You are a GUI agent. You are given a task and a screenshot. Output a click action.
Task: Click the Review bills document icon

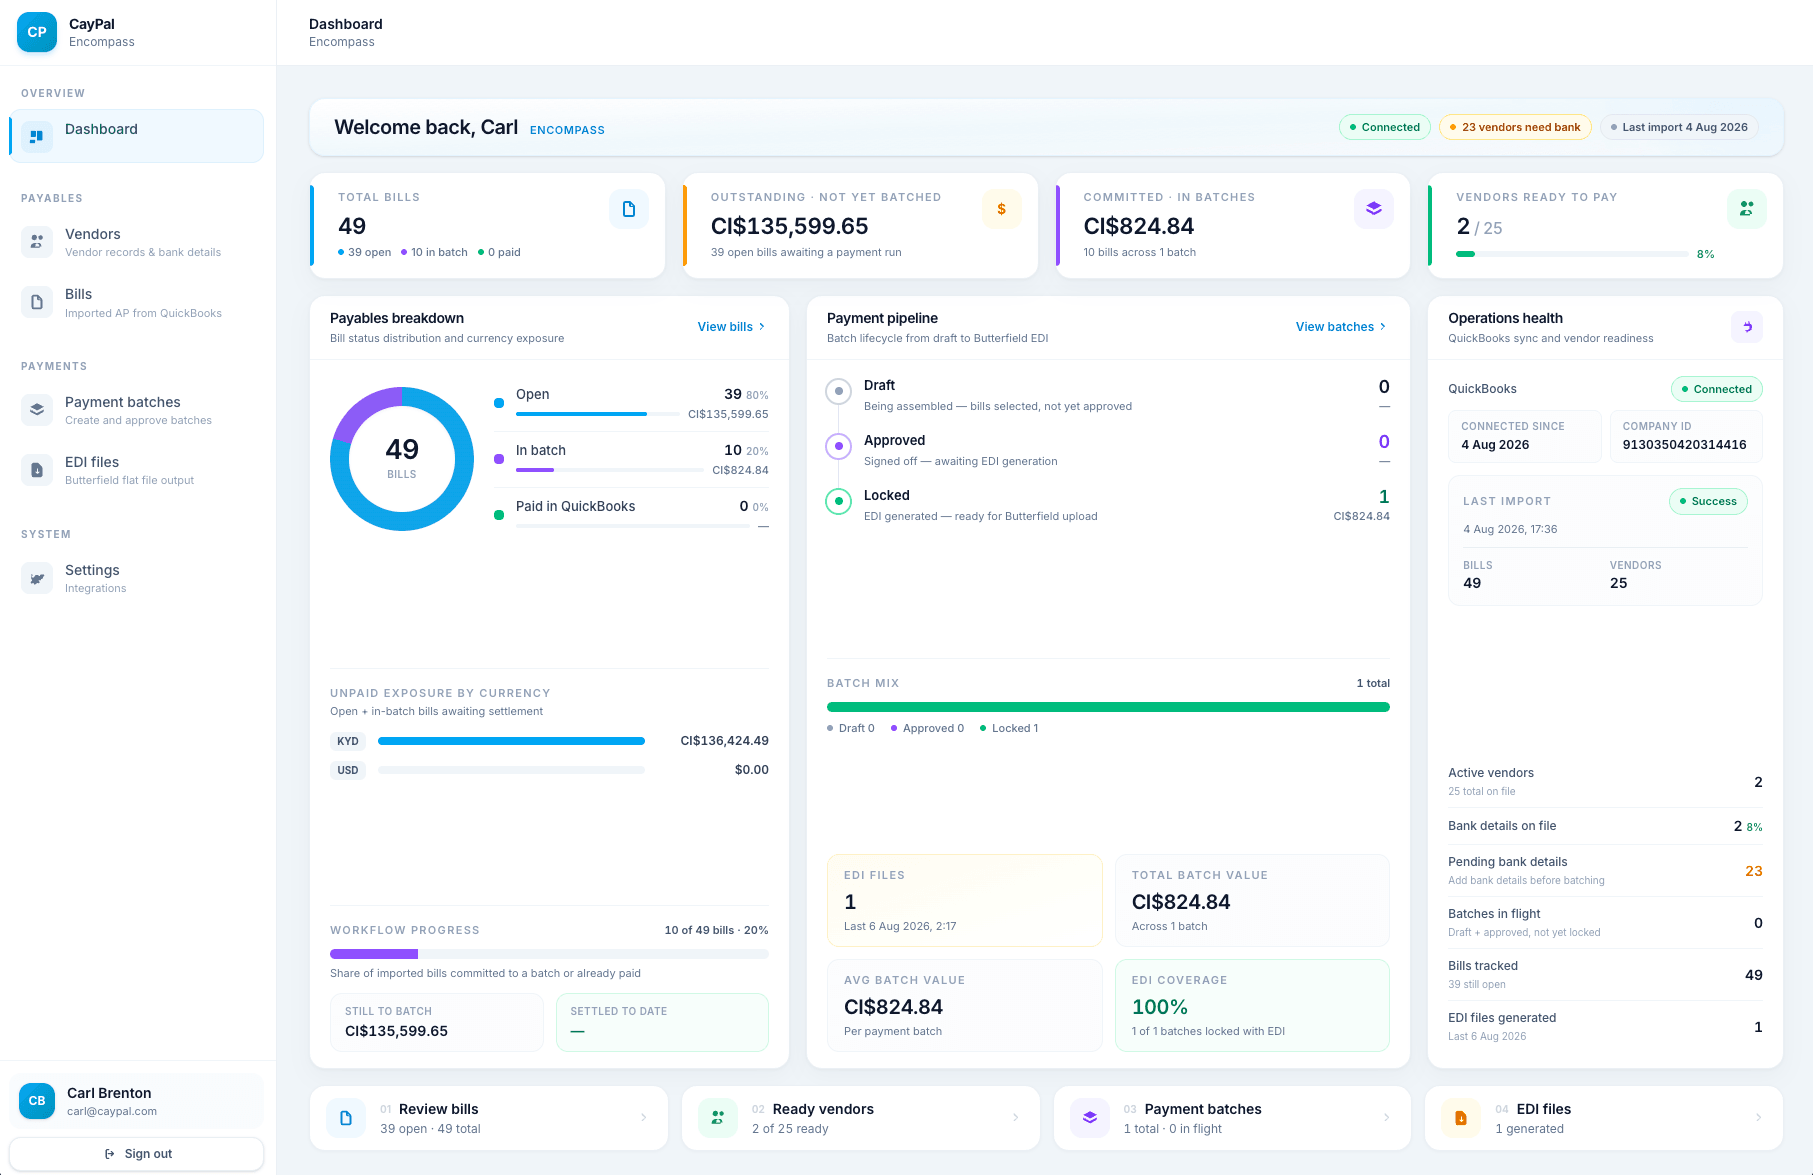click(346, 1118)
